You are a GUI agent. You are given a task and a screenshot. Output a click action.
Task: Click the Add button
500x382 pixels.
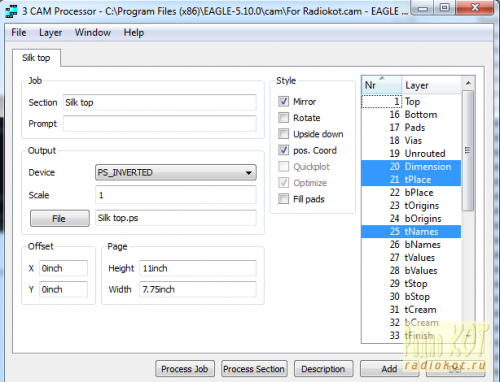389,369
